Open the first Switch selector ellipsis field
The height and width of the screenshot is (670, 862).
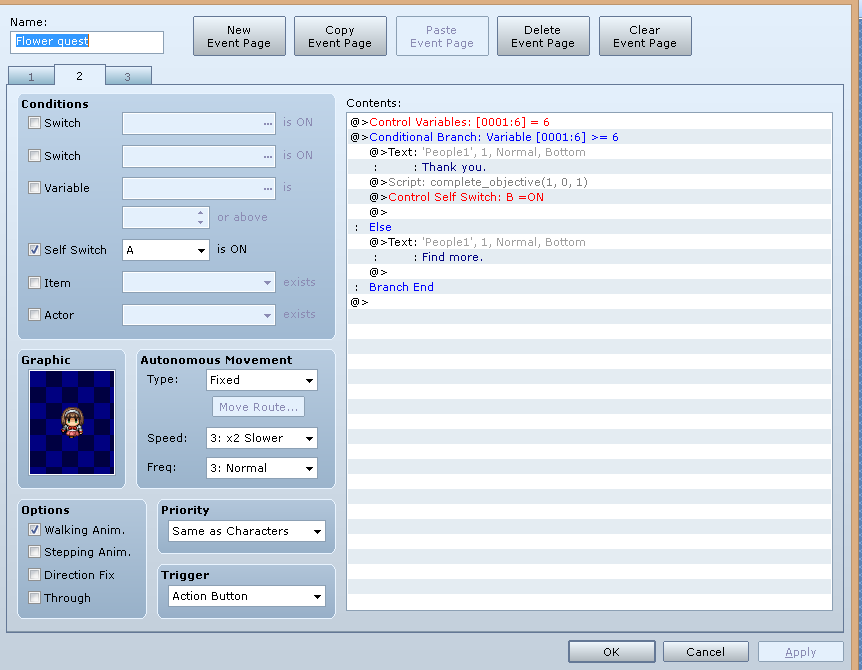coord(198,124)
